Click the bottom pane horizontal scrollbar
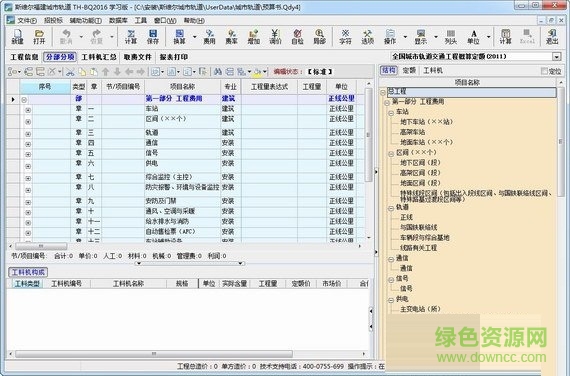Image resolution: width=570 pixels, height=376 pixels. pyautogui.click(x=154, y=353)
